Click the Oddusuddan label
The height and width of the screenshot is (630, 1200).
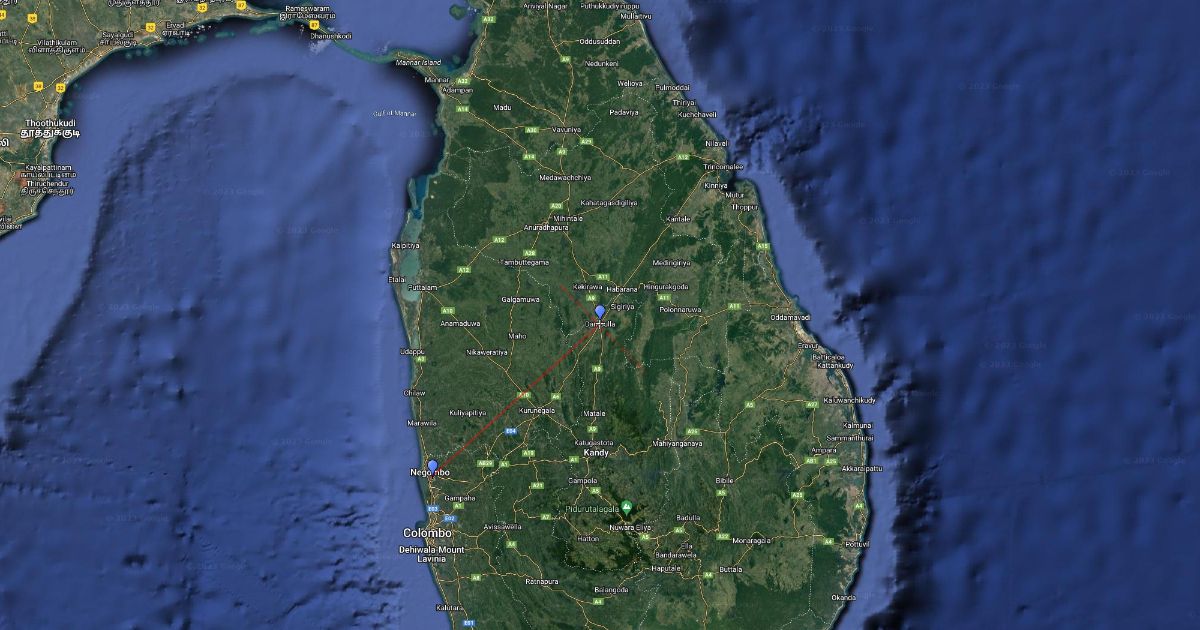598,42
